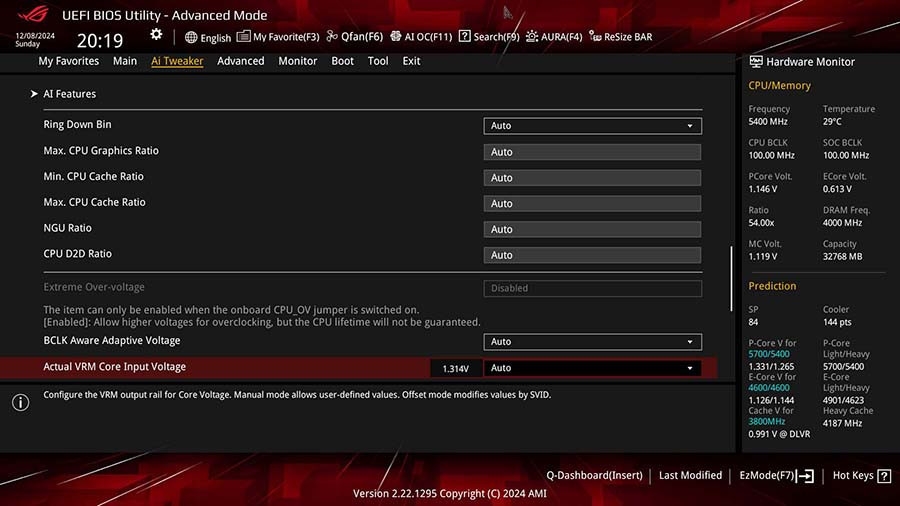Viewport: 900px width, 506px height.
Task: Click the Hardware Monitor icon
Action: (756, 61)
